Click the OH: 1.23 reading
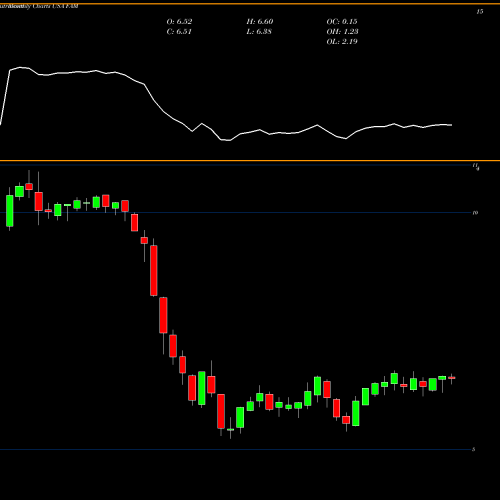This screenshot has width=500, height=500. pos(342,32)
